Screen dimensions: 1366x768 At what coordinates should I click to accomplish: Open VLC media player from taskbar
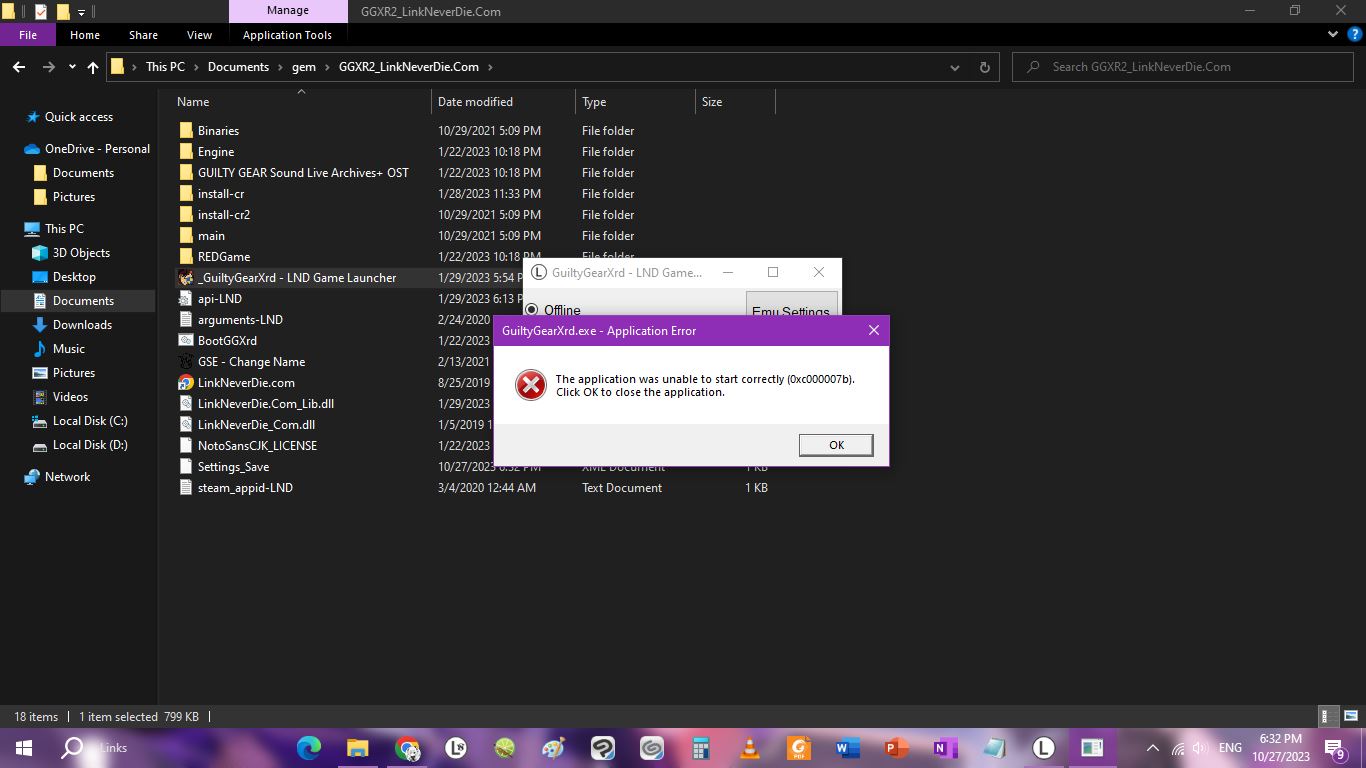pos(749,747)
